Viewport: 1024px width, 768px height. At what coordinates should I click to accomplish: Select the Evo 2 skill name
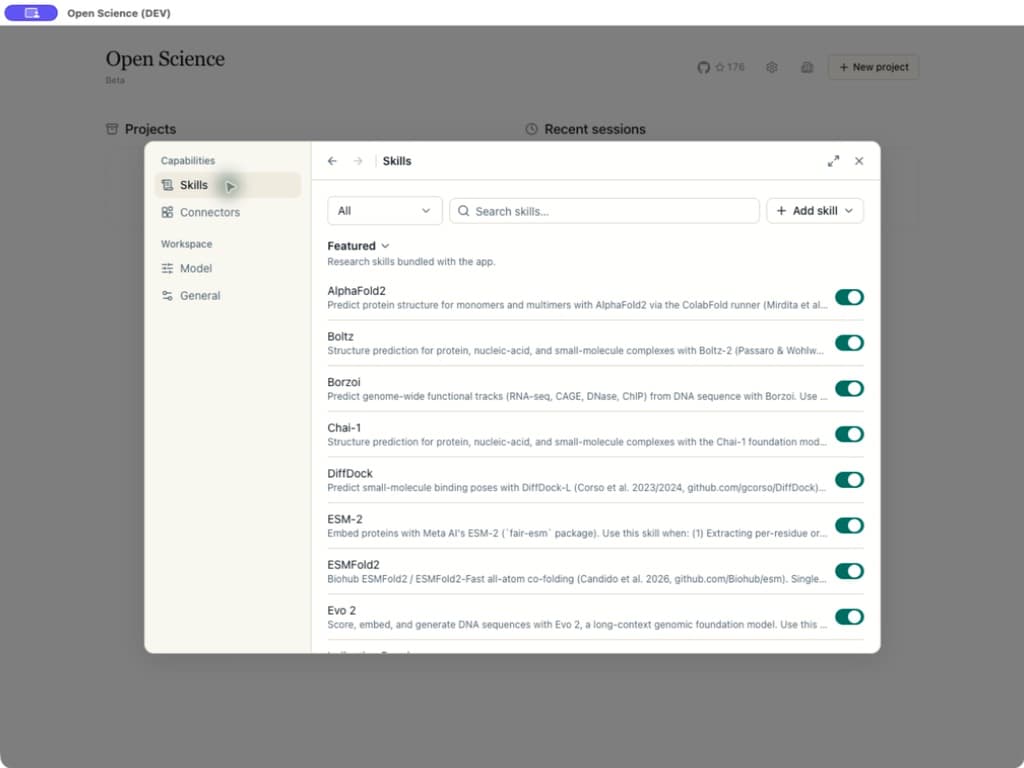click(x=342, y=611)
